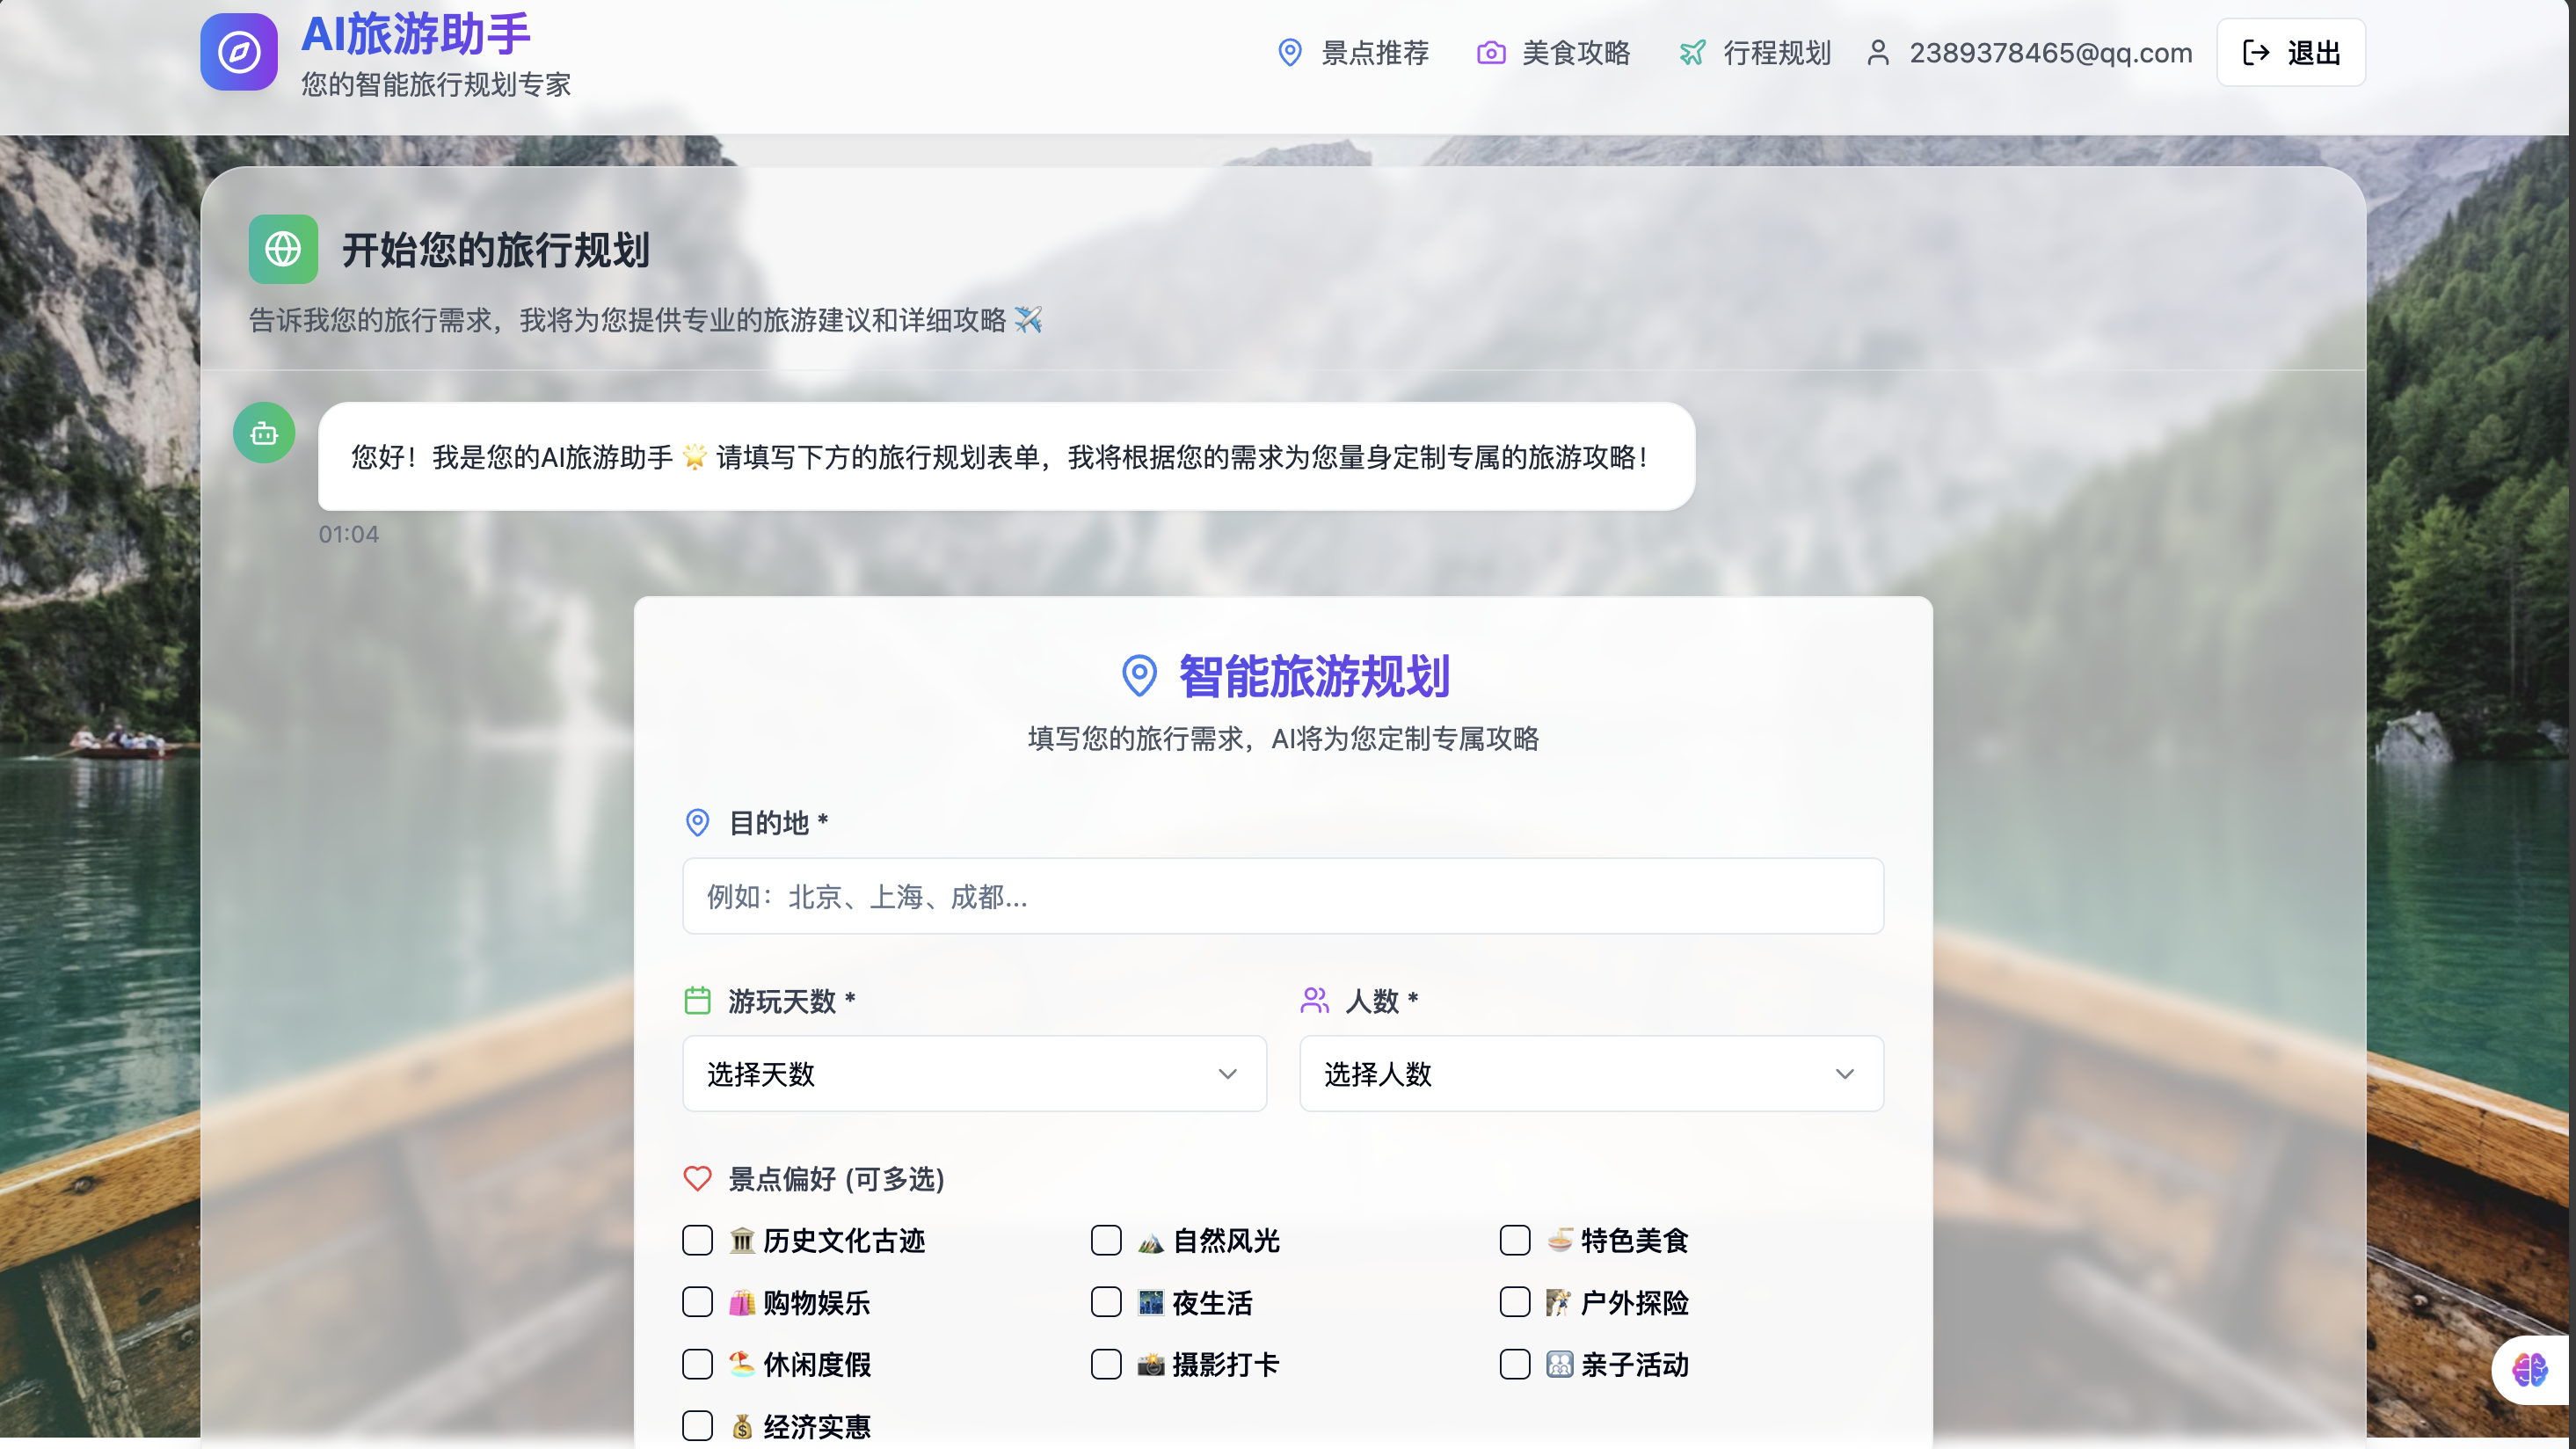This screenshot has height=1449, width=2576.
Task: Go to 行程规划 in navigation
Action: coord(1755,53)
